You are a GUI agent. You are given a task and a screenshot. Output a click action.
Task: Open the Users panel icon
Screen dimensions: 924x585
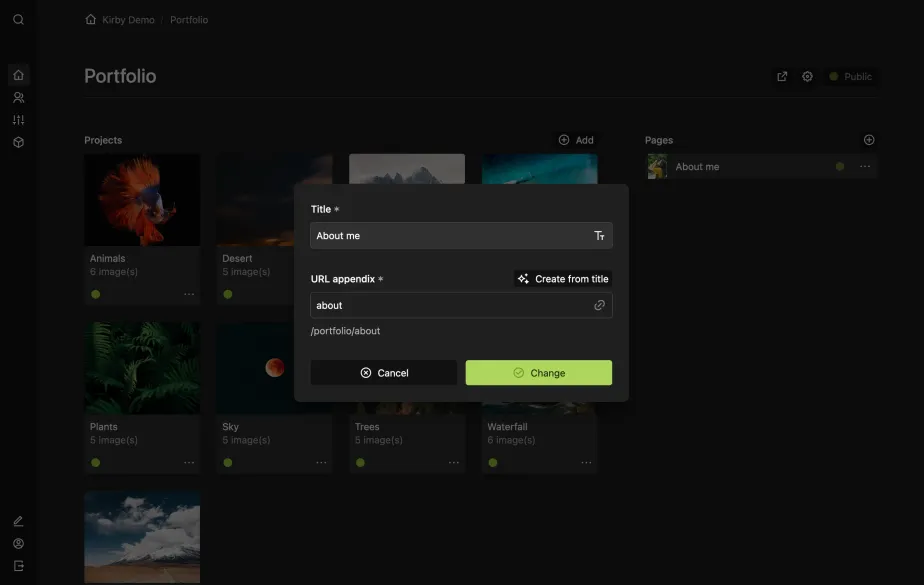click(x=18, y=98)
